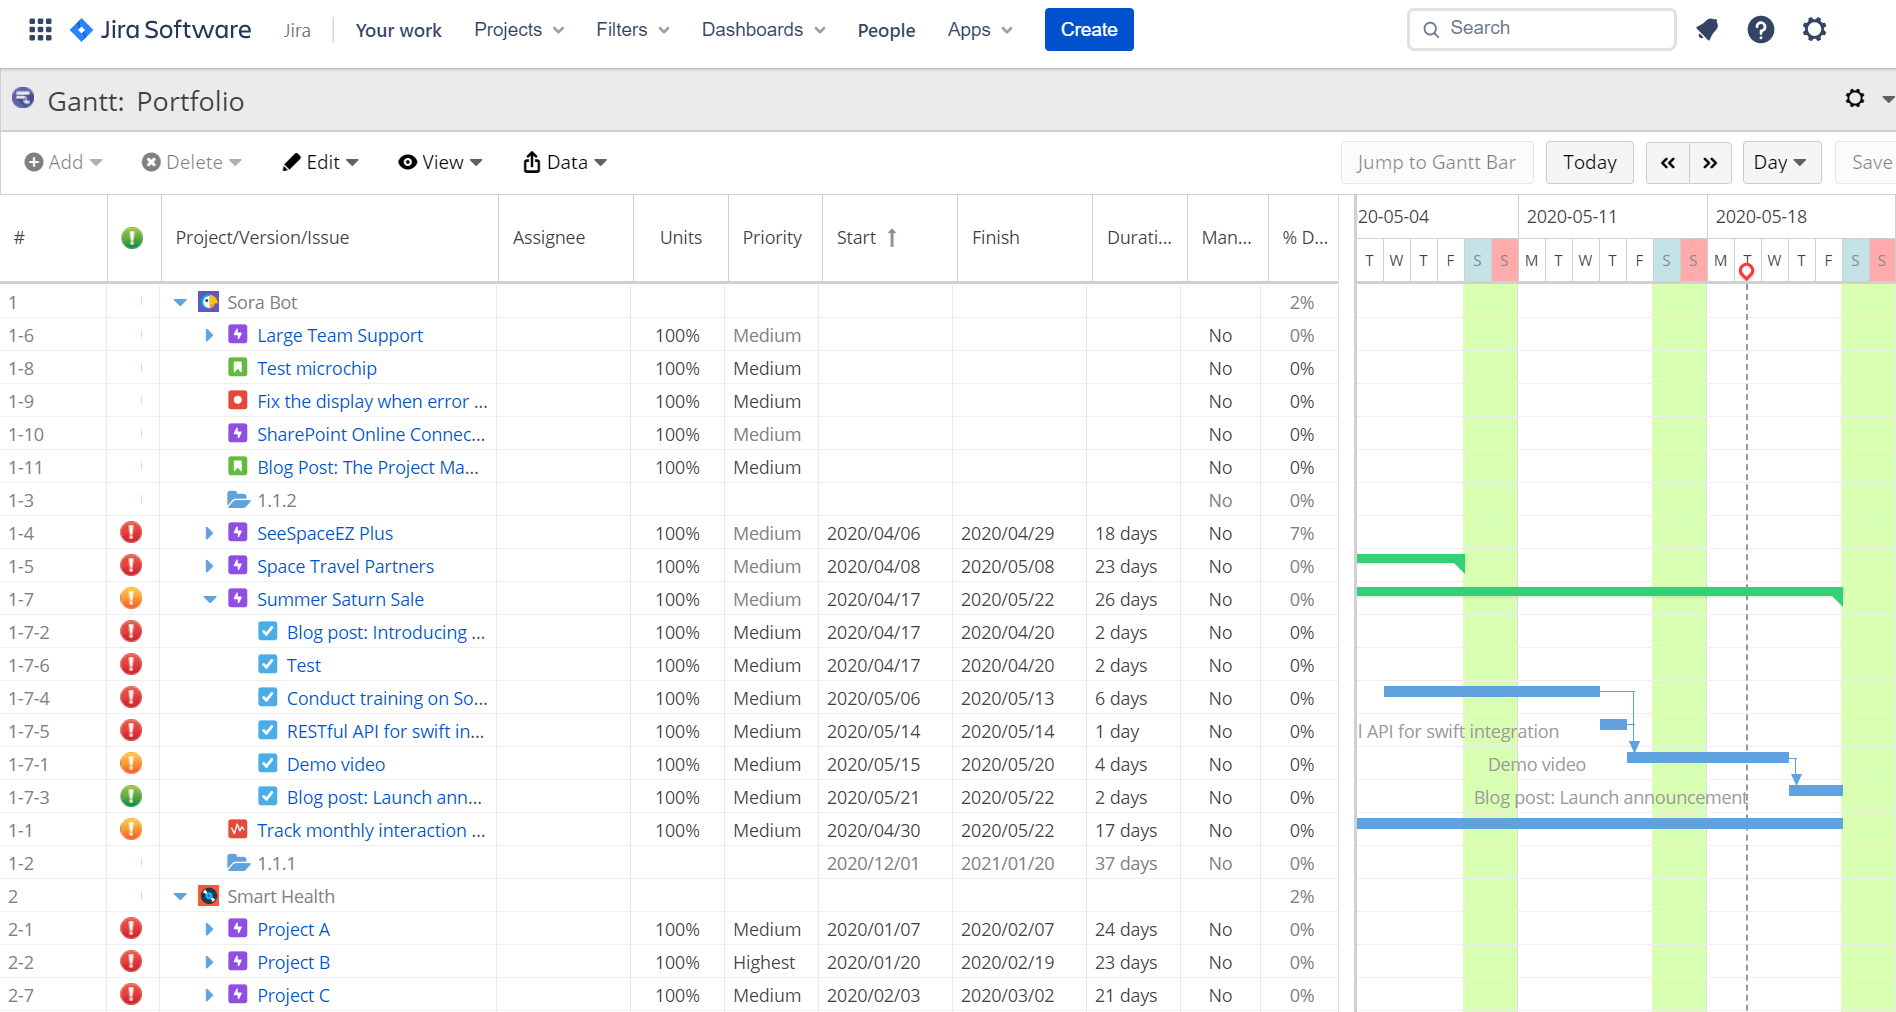The width and height of the screenshot is (1896, 1012).
Task: Open the Day zoom level dropdown
Action: pyautogui.click(x=1781, y=162)
